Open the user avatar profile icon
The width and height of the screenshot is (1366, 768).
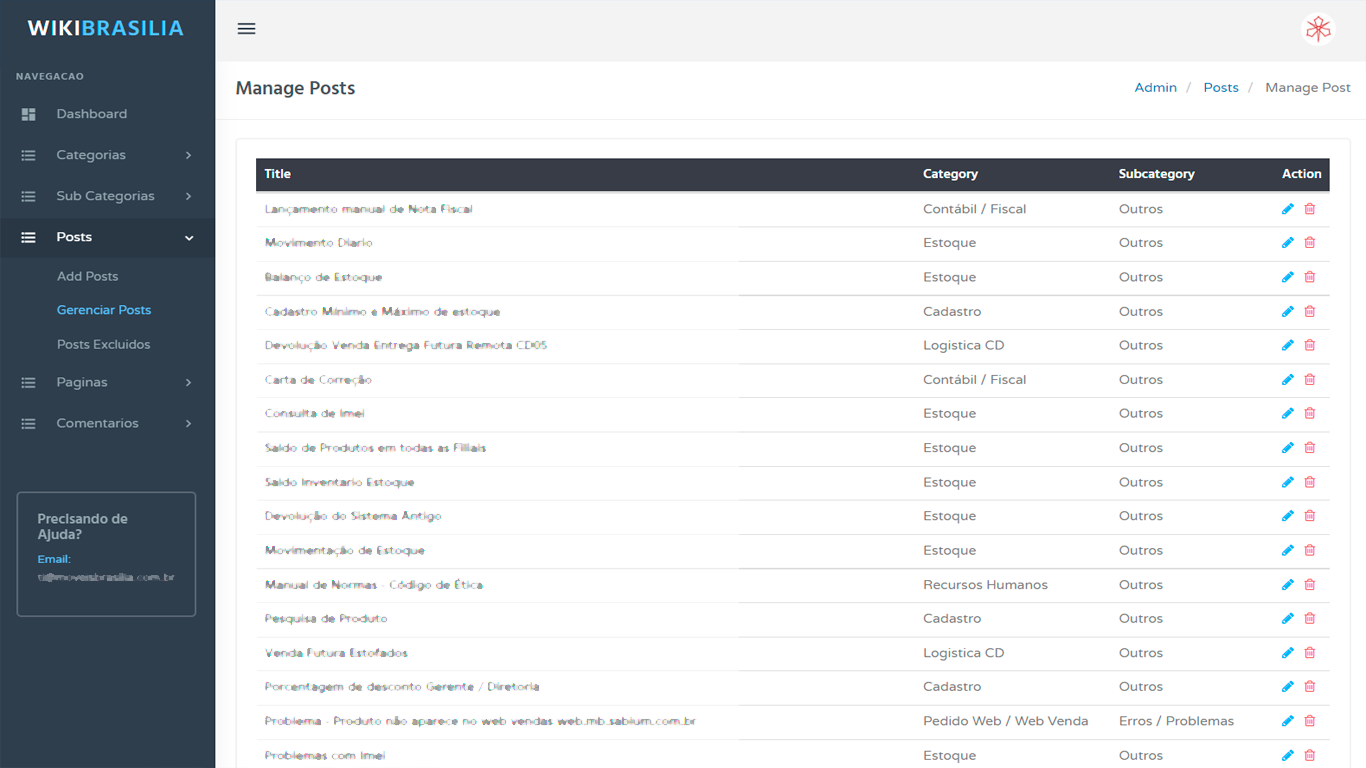pos(1318,29)
